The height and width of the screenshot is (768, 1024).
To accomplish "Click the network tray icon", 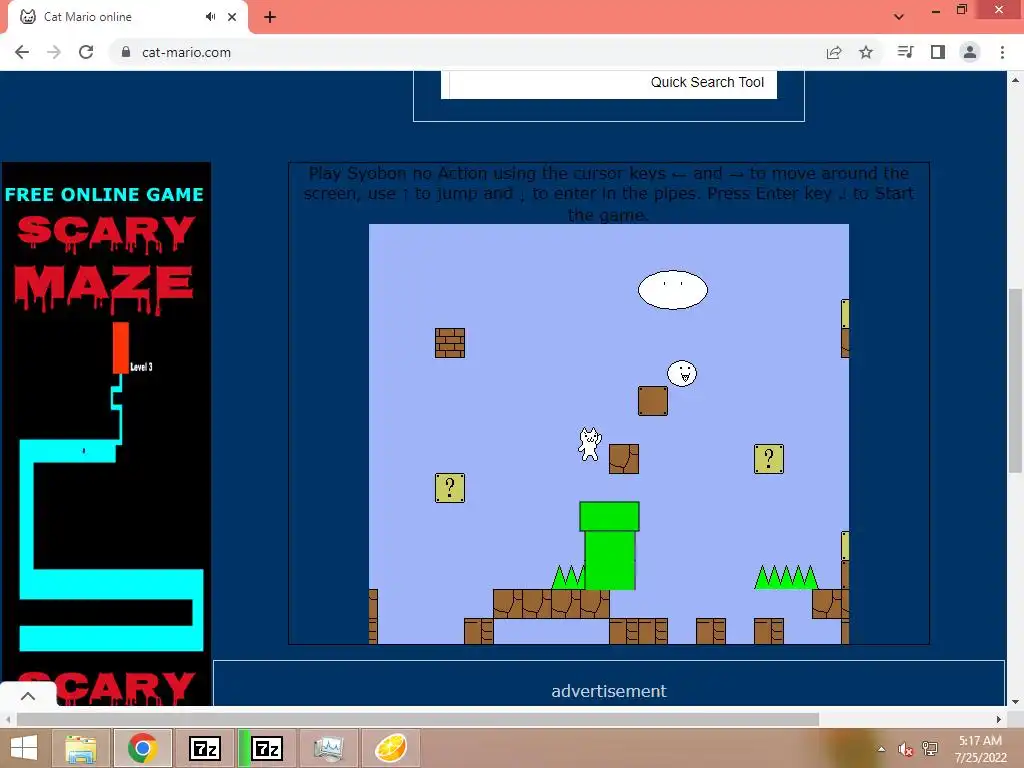I will click(930, 749).
